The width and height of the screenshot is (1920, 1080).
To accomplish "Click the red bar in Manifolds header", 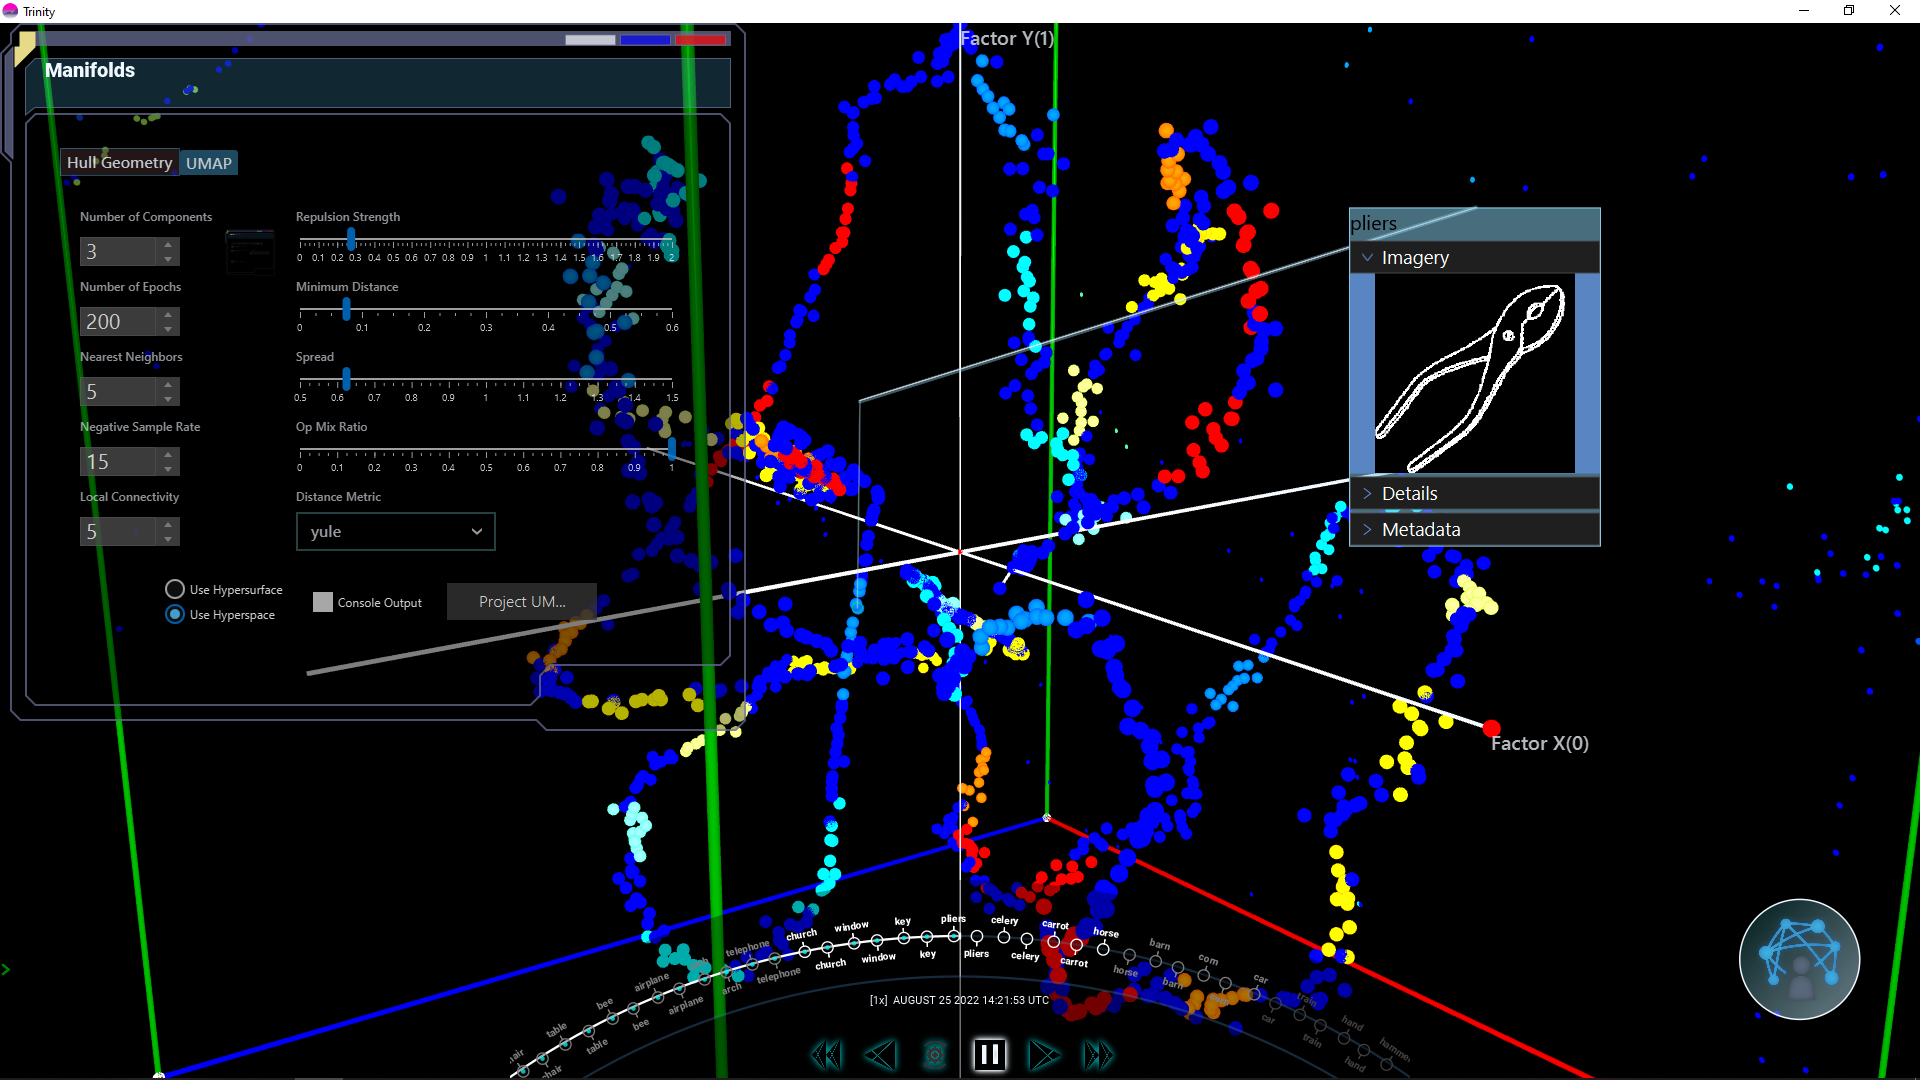I will 700,40.
